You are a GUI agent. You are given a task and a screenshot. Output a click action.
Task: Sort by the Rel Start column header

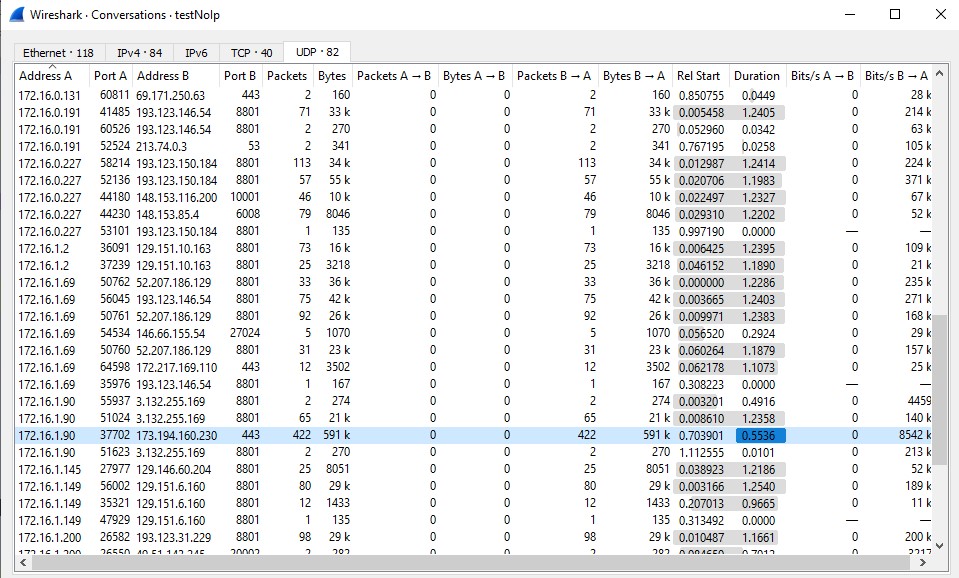(x=699, y=76)
